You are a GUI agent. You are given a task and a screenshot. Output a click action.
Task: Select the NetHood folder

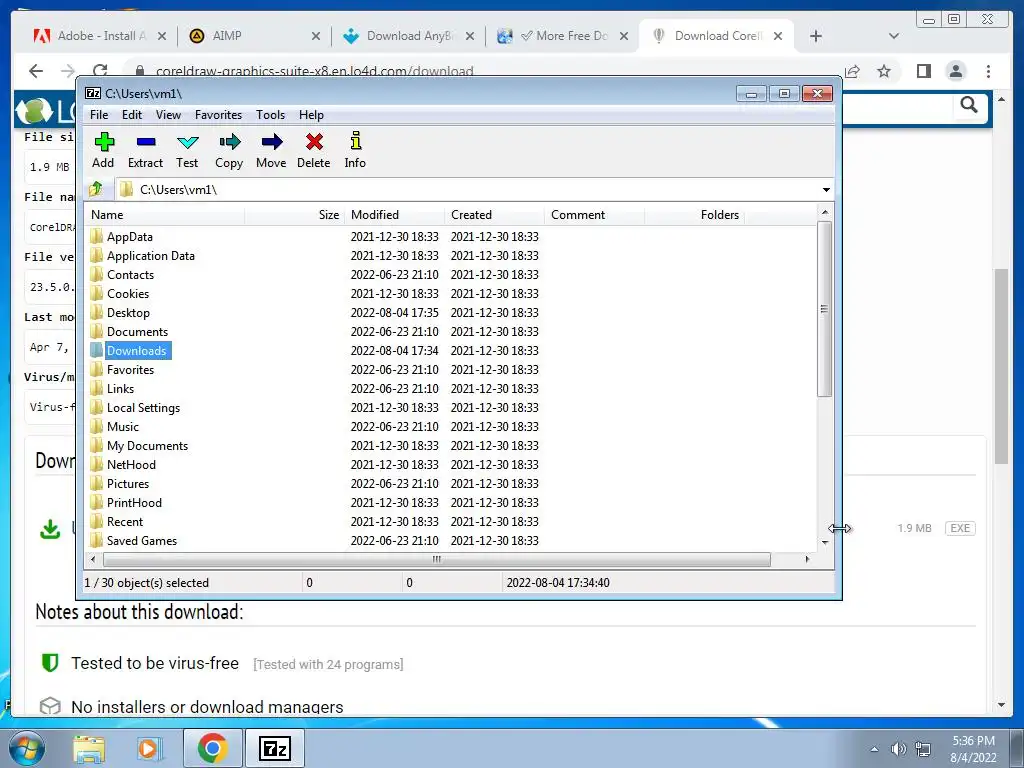131,464
